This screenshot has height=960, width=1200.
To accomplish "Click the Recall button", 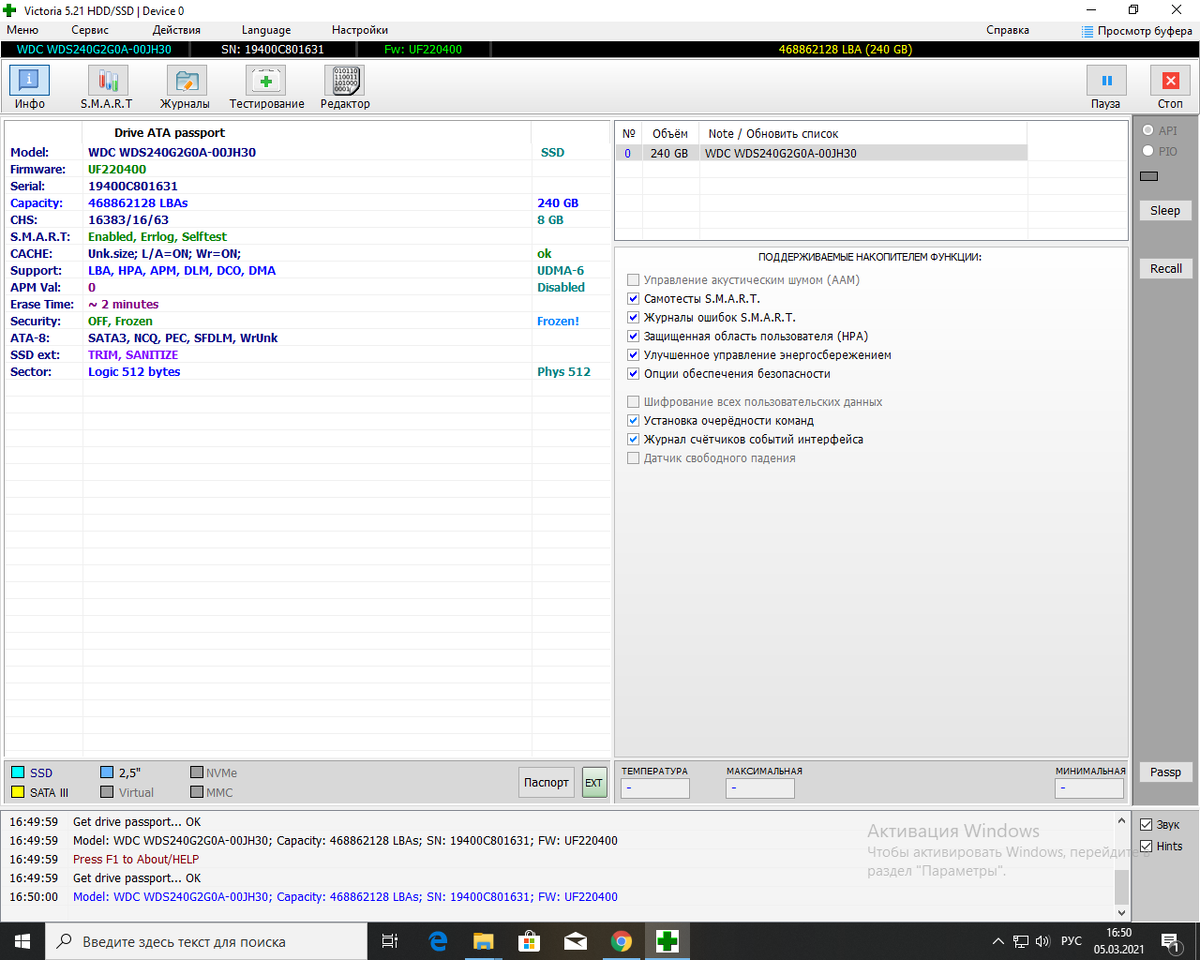I will pyautogui.click(x=1165, y=268).
